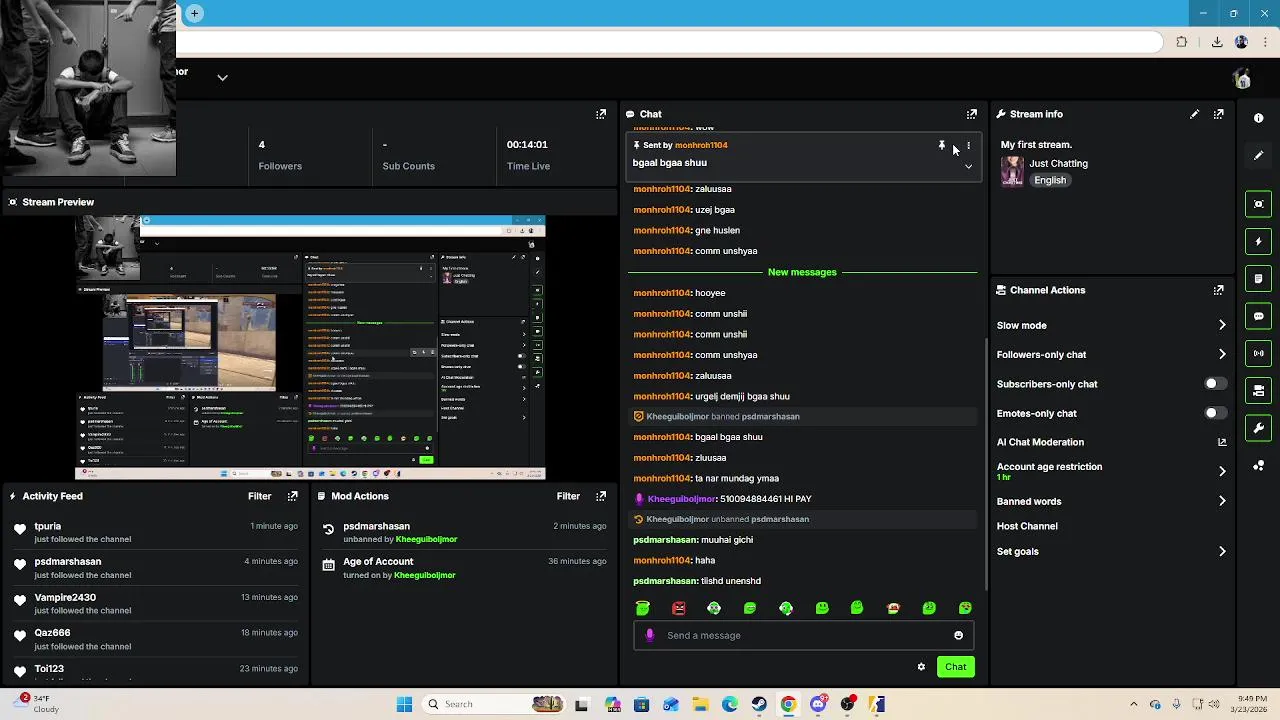
Task: Pop out the Stream info panel
Action: tap(1218, 114)
